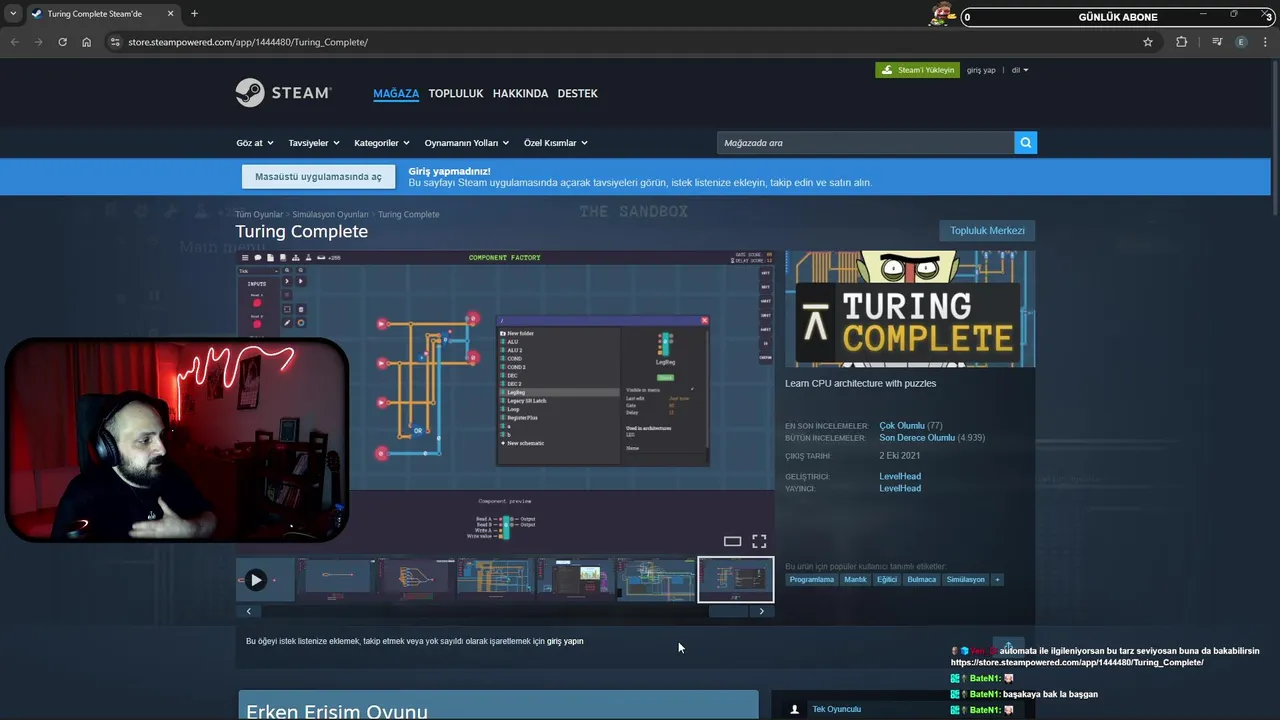
Task: Open the Topluluk Merkezi button
Action: [x=987, y=231]
